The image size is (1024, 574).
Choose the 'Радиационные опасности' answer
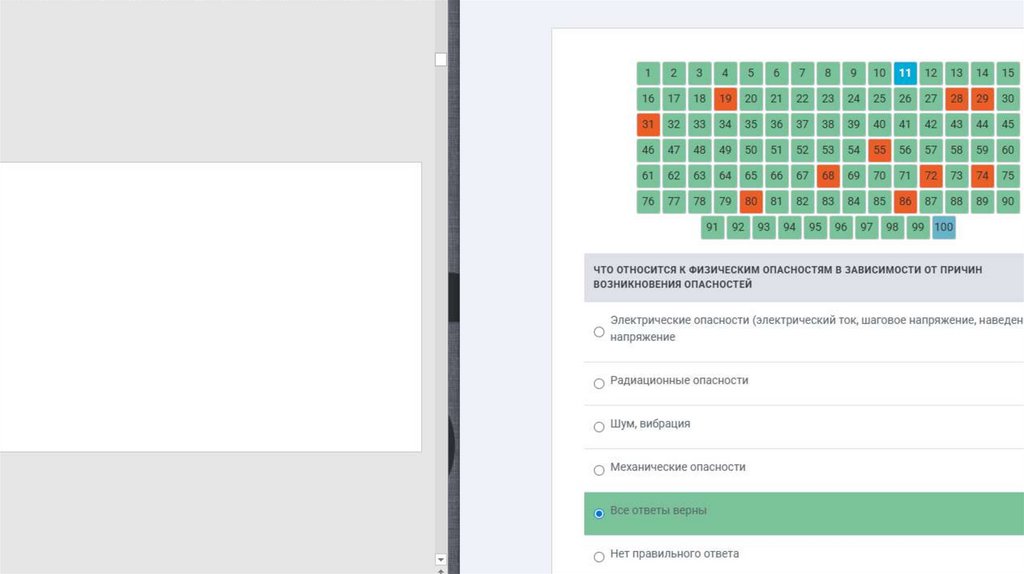pyautogui.click(x=599, y=383)
